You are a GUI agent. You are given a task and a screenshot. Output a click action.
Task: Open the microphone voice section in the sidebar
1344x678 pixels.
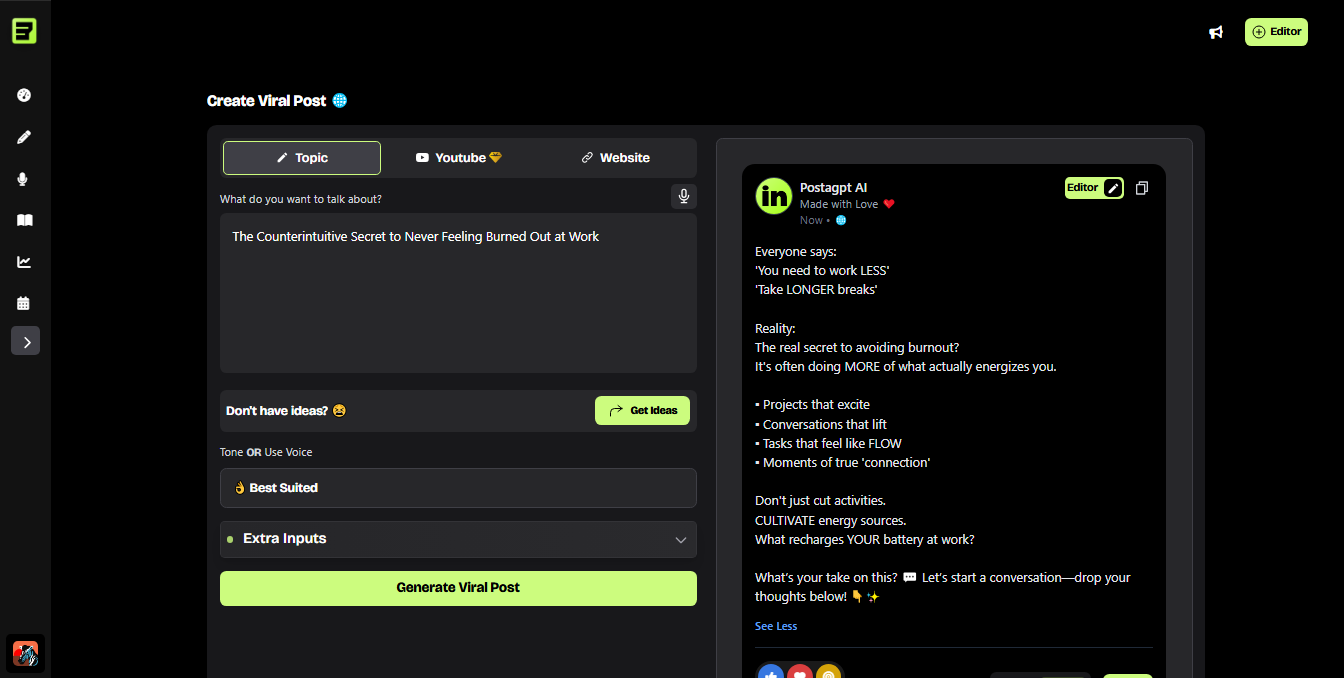point(25,179)
